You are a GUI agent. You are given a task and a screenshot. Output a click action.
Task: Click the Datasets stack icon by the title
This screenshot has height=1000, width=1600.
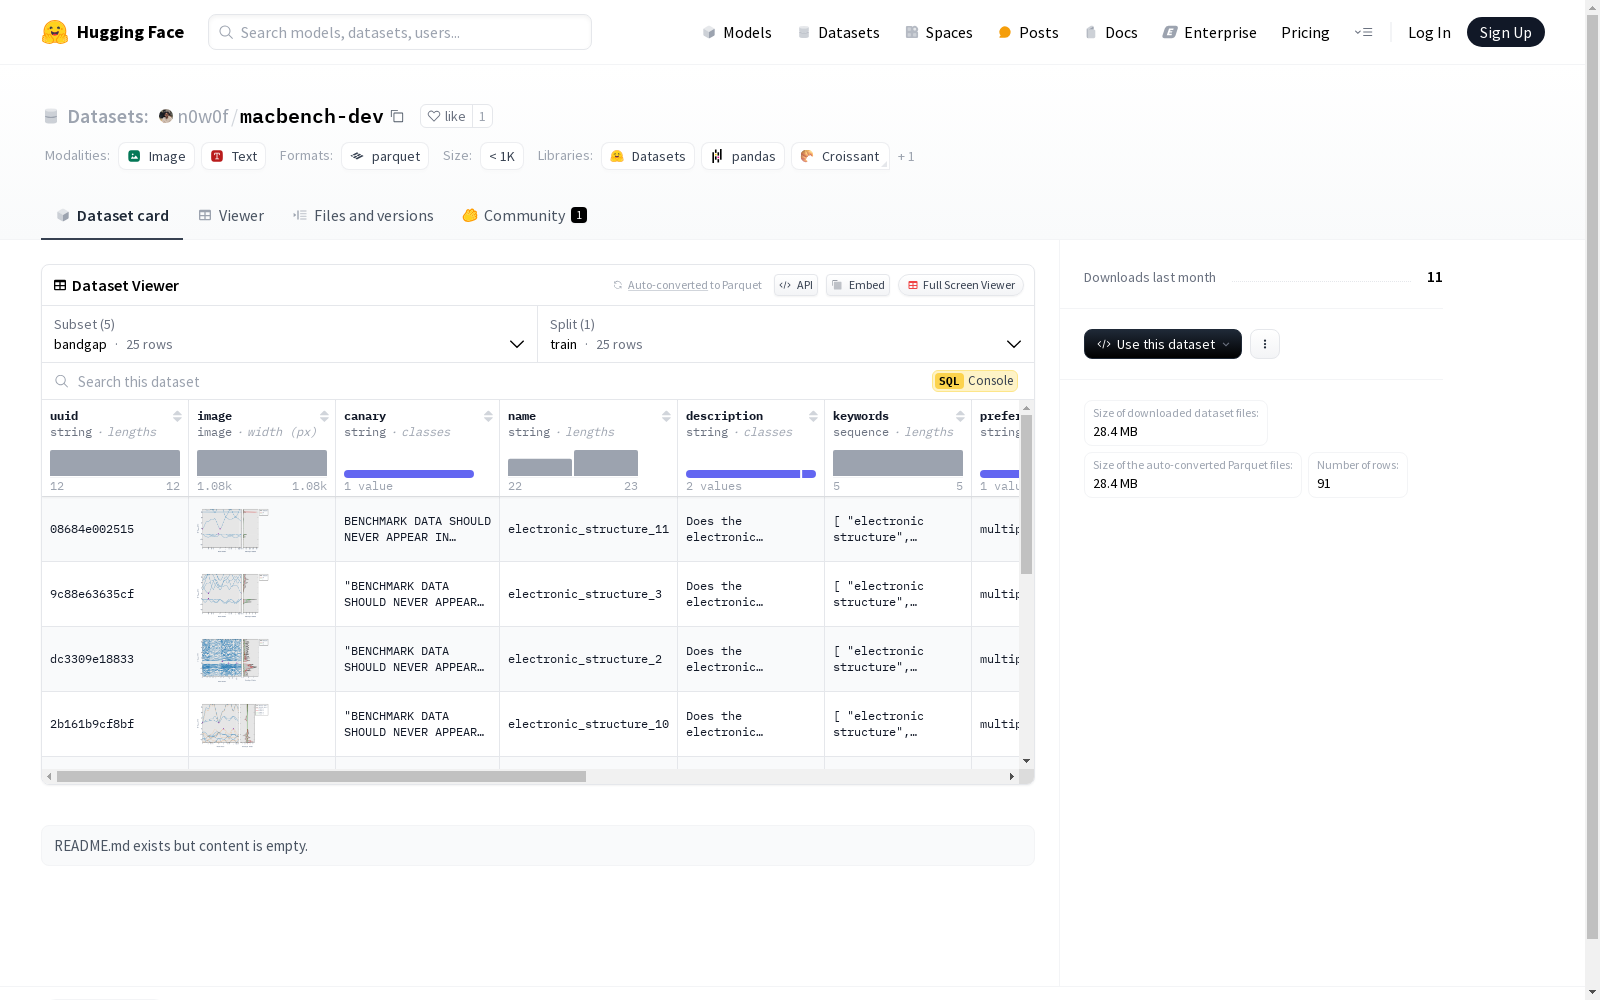coord(51,116)
